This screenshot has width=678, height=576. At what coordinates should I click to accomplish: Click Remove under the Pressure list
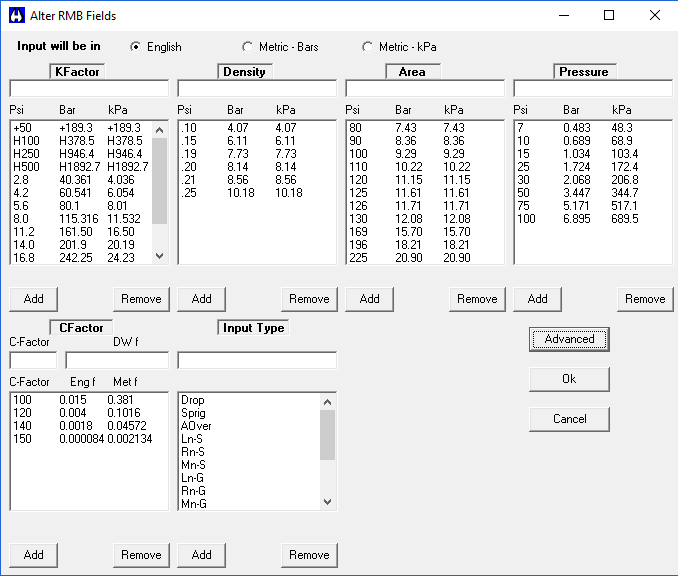(645, 299)
